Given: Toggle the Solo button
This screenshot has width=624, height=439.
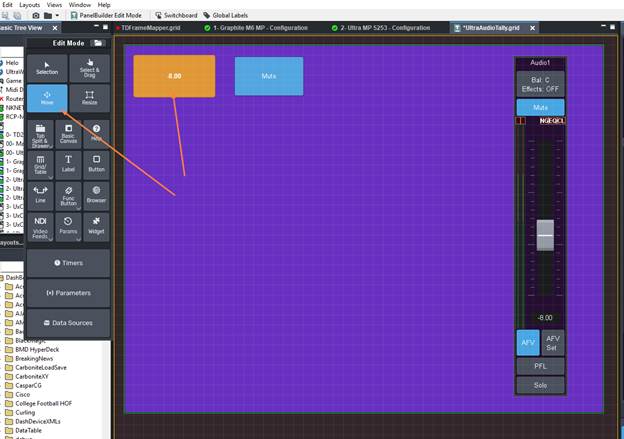Looking at the screenshot, I should pos(540,385).
